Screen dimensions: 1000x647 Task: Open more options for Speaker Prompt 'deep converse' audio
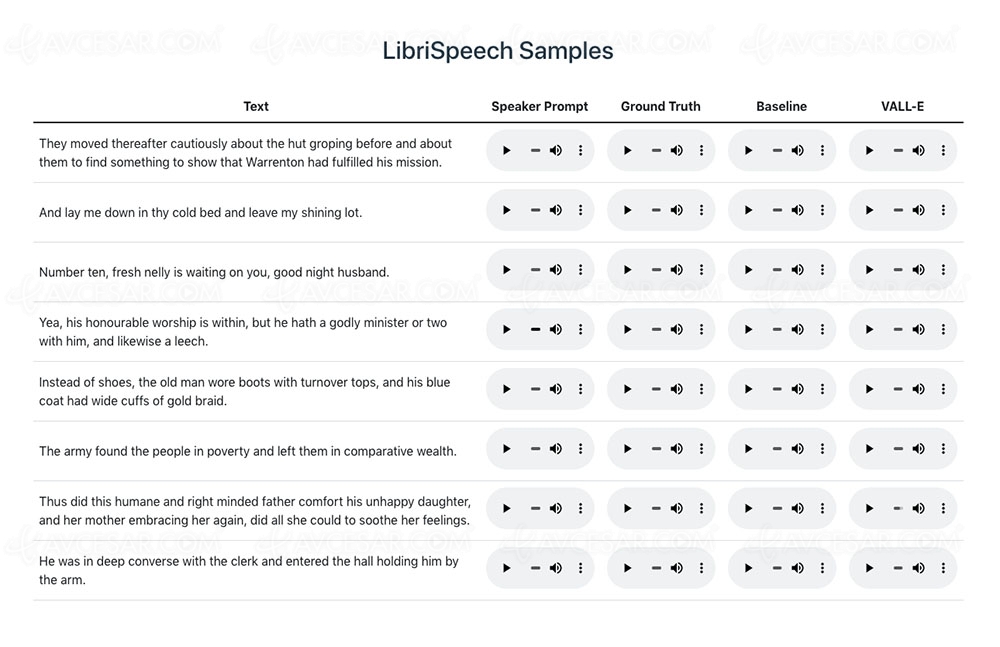coord(580,568)
